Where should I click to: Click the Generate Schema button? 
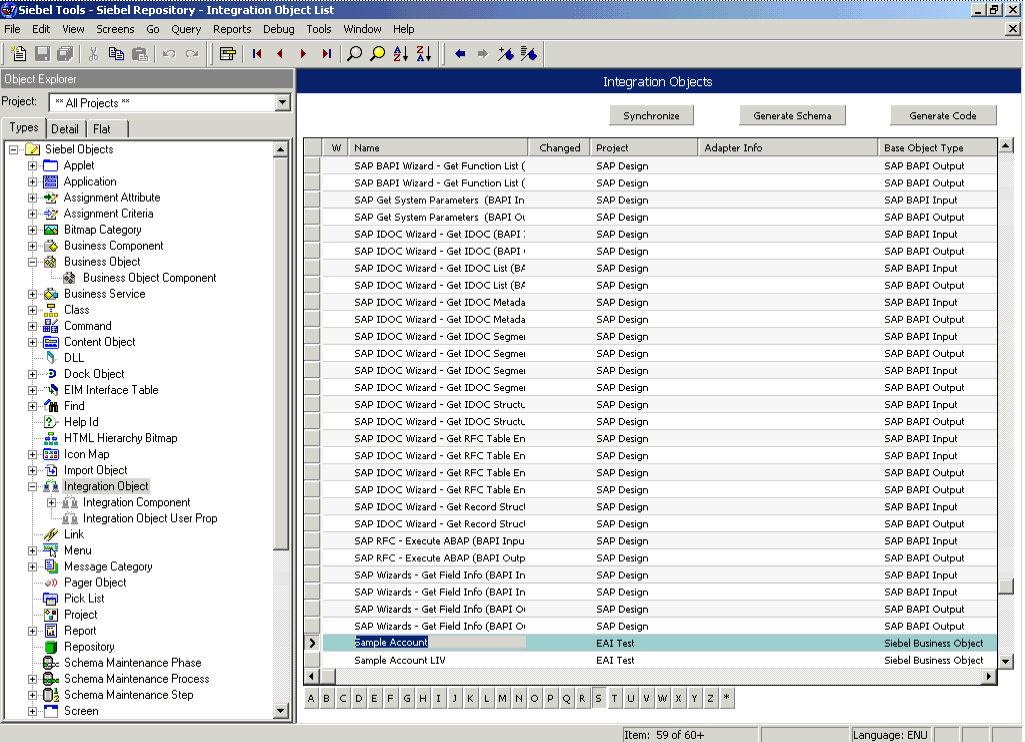click(792, 115)
